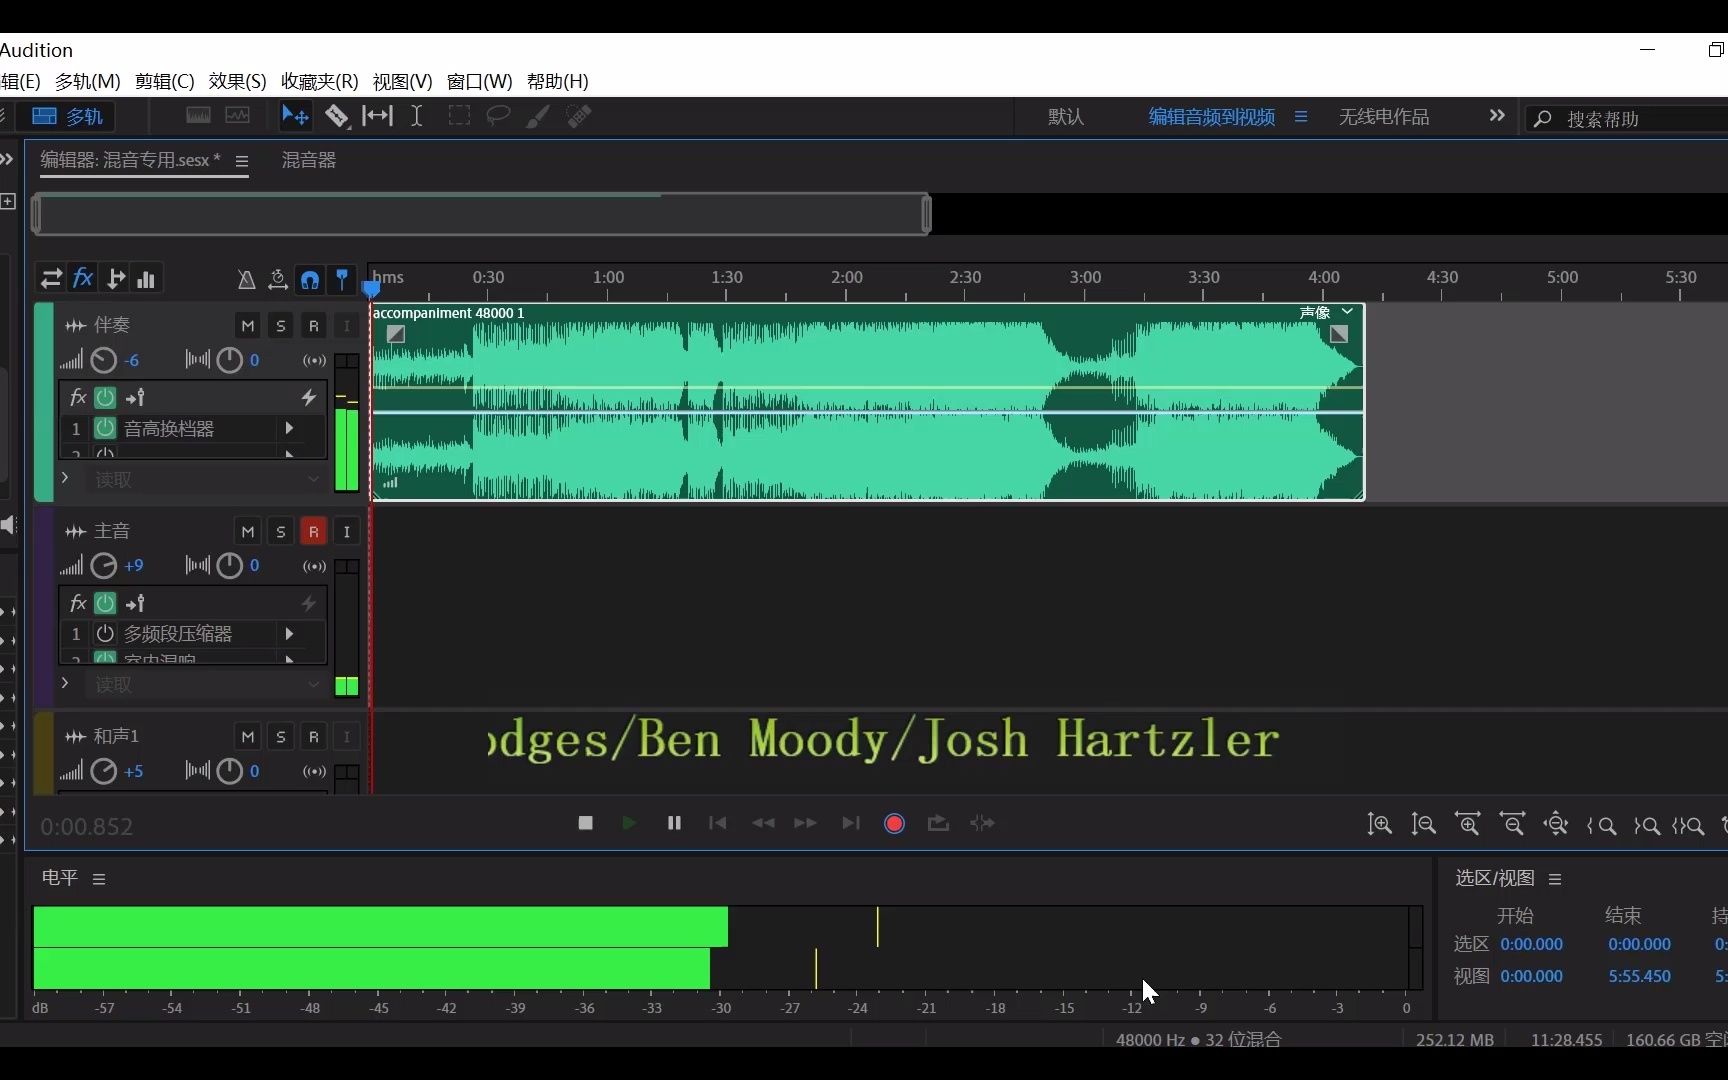This screenshot has width=1728, height=1080.
Task: Select the Move tool in toolbar
Action: click(x=295, y=116)
